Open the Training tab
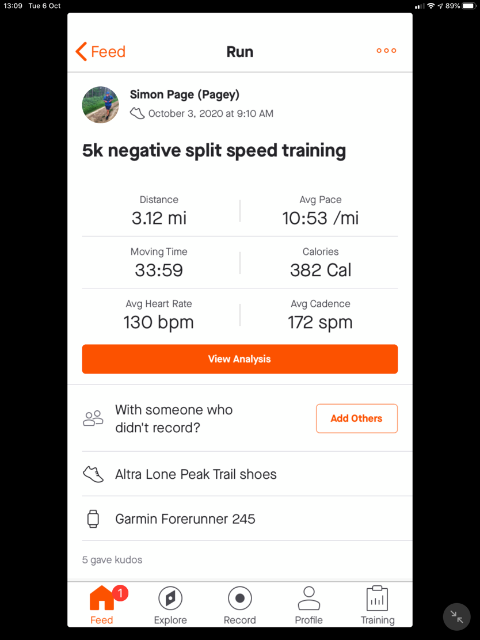The image size is (480, 640). coord(378,605)
